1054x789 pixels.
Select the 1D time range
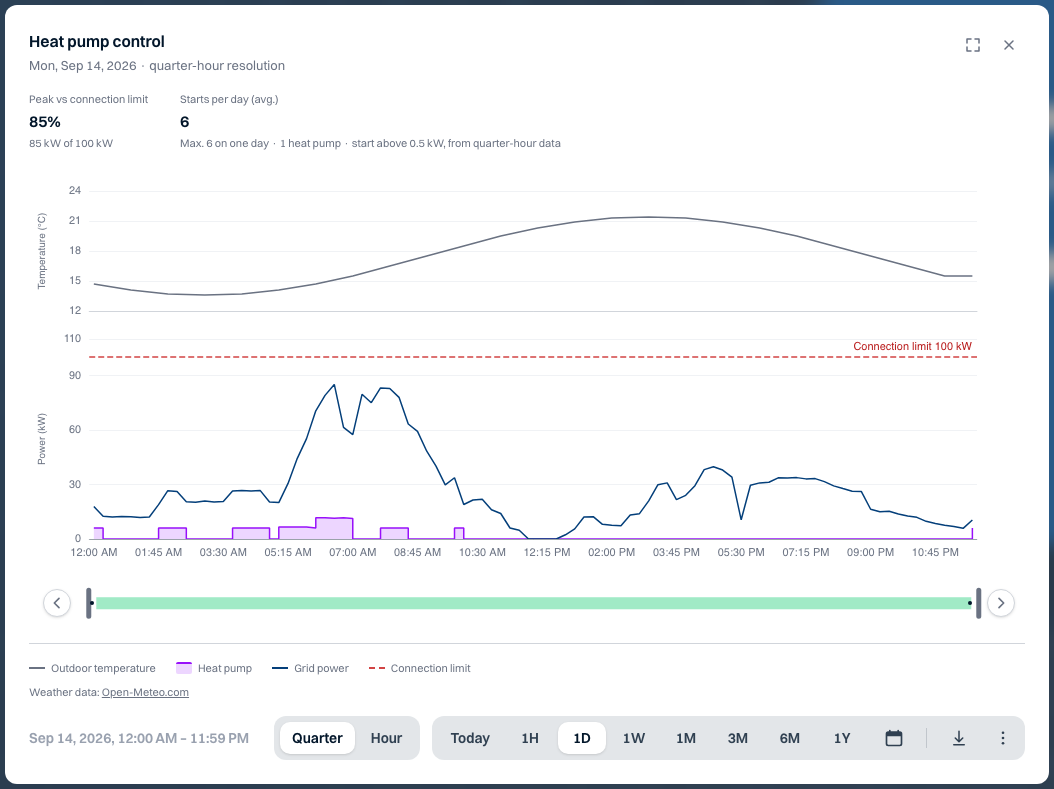tap(582, 738)
